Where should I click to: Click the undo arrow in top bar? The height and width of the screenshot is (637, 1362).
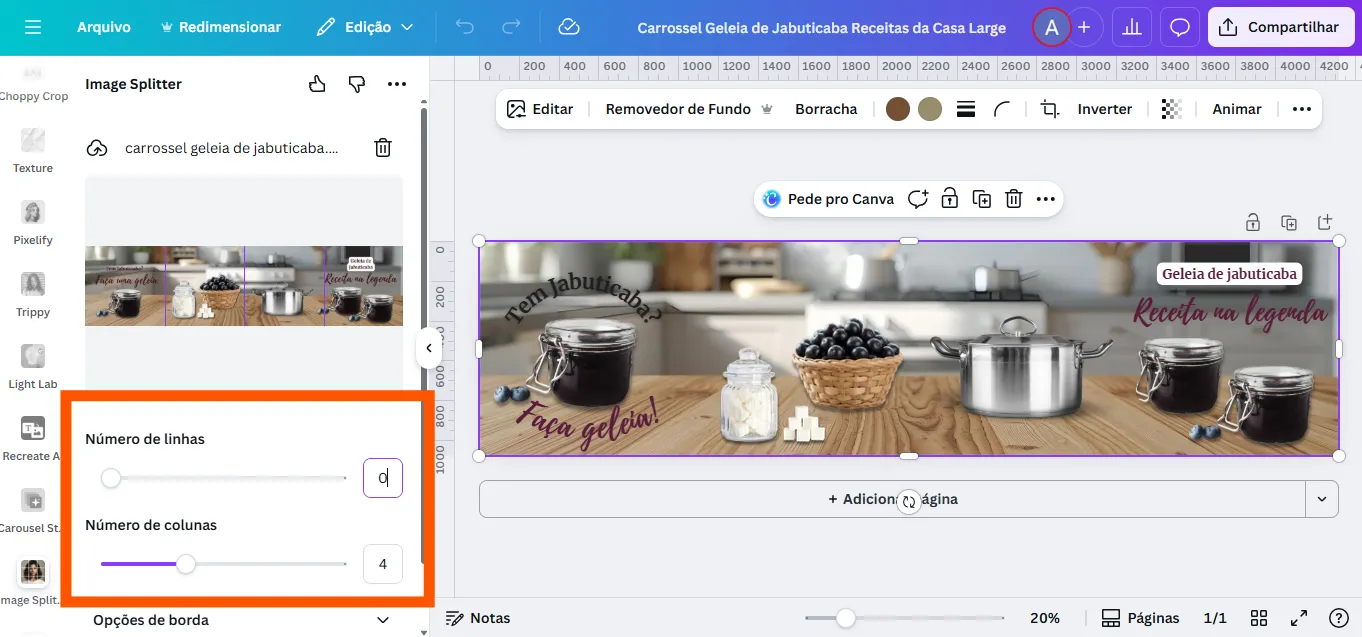465,27
